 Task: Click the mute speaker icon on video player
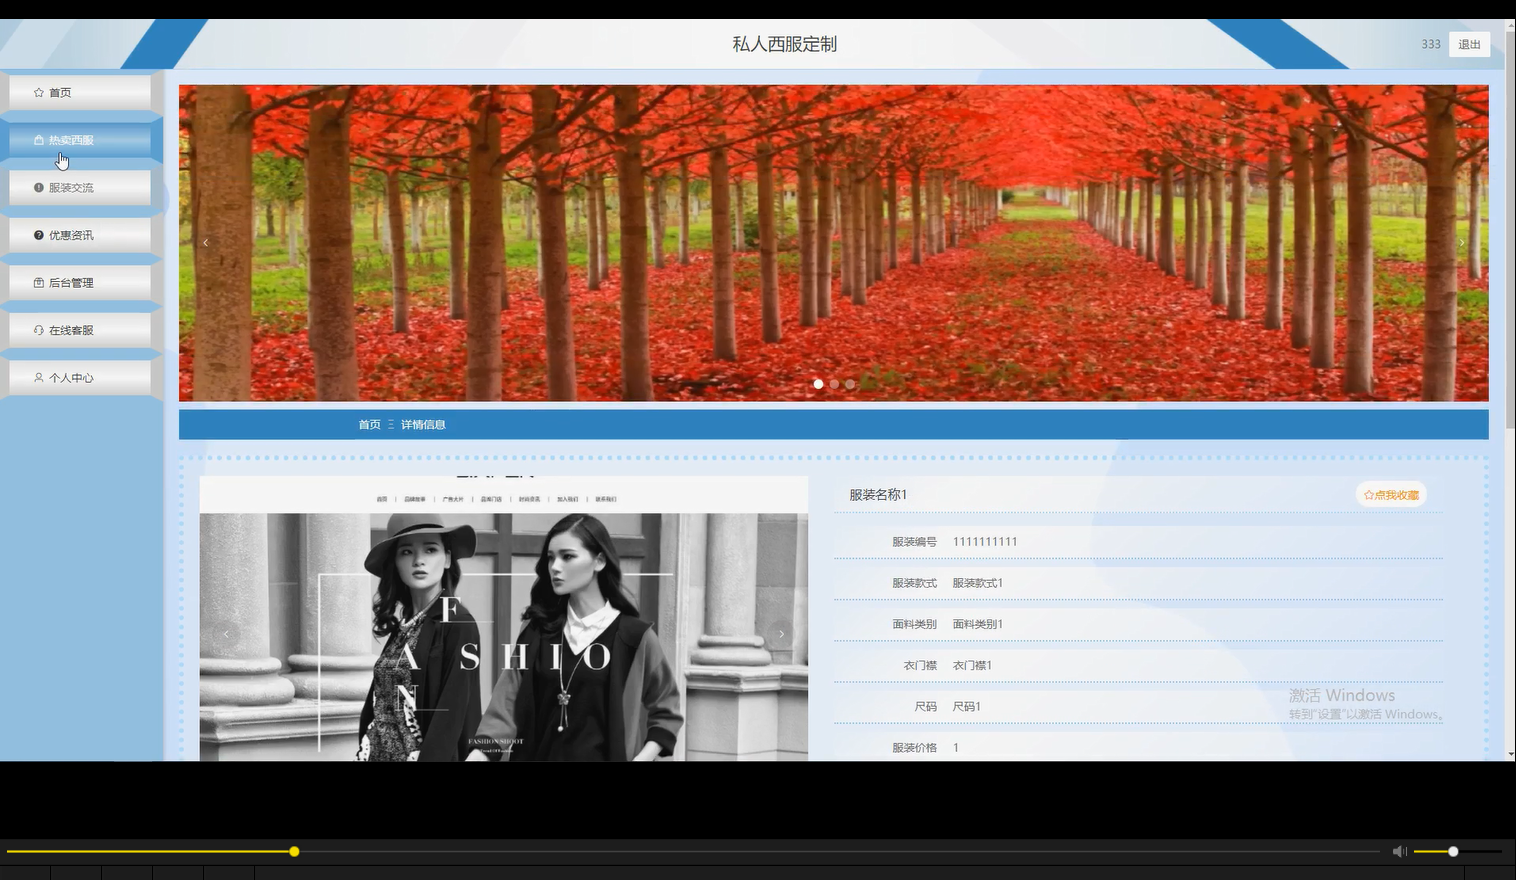click(1399, 851)
